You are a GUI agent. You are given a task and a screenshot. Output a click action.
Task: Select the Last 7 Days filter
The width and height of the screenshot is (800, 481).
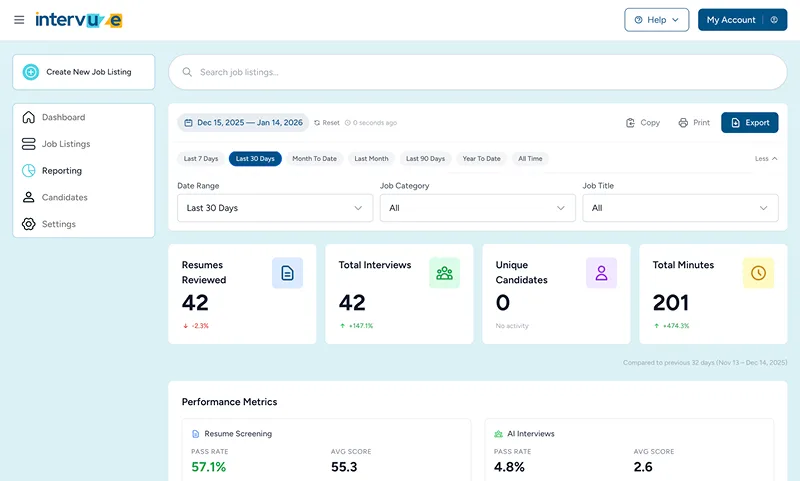pyautogui.click(x=200, y=159)
